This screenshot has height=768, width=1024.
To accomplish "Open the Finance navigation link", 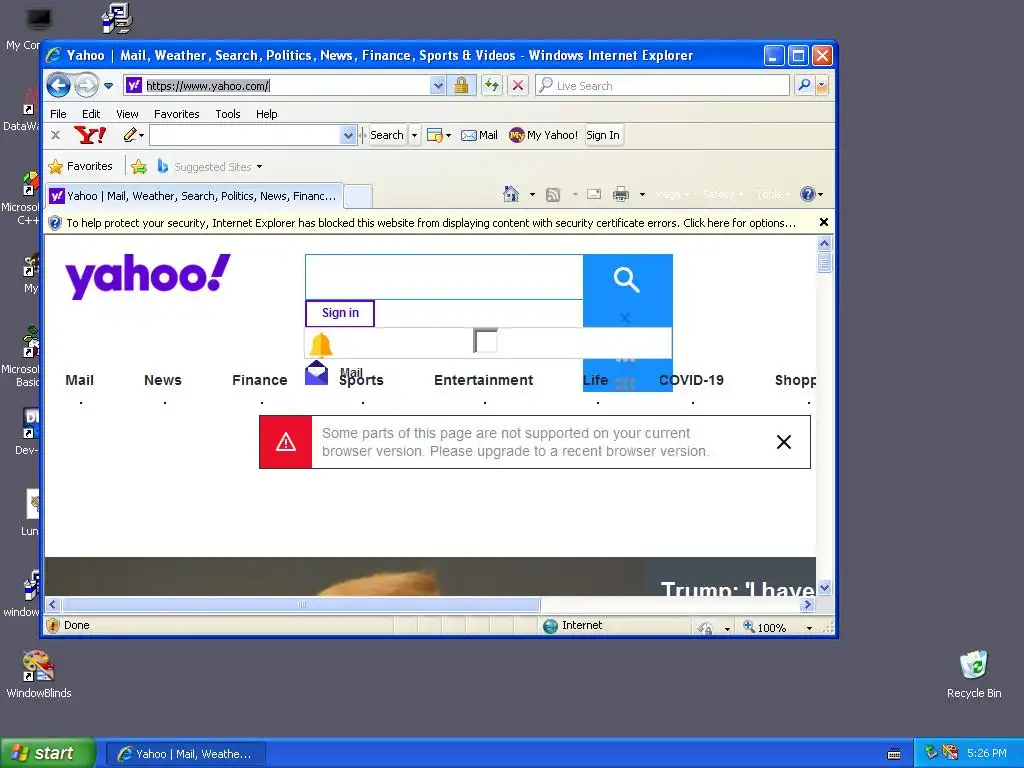I will point(260,380).
